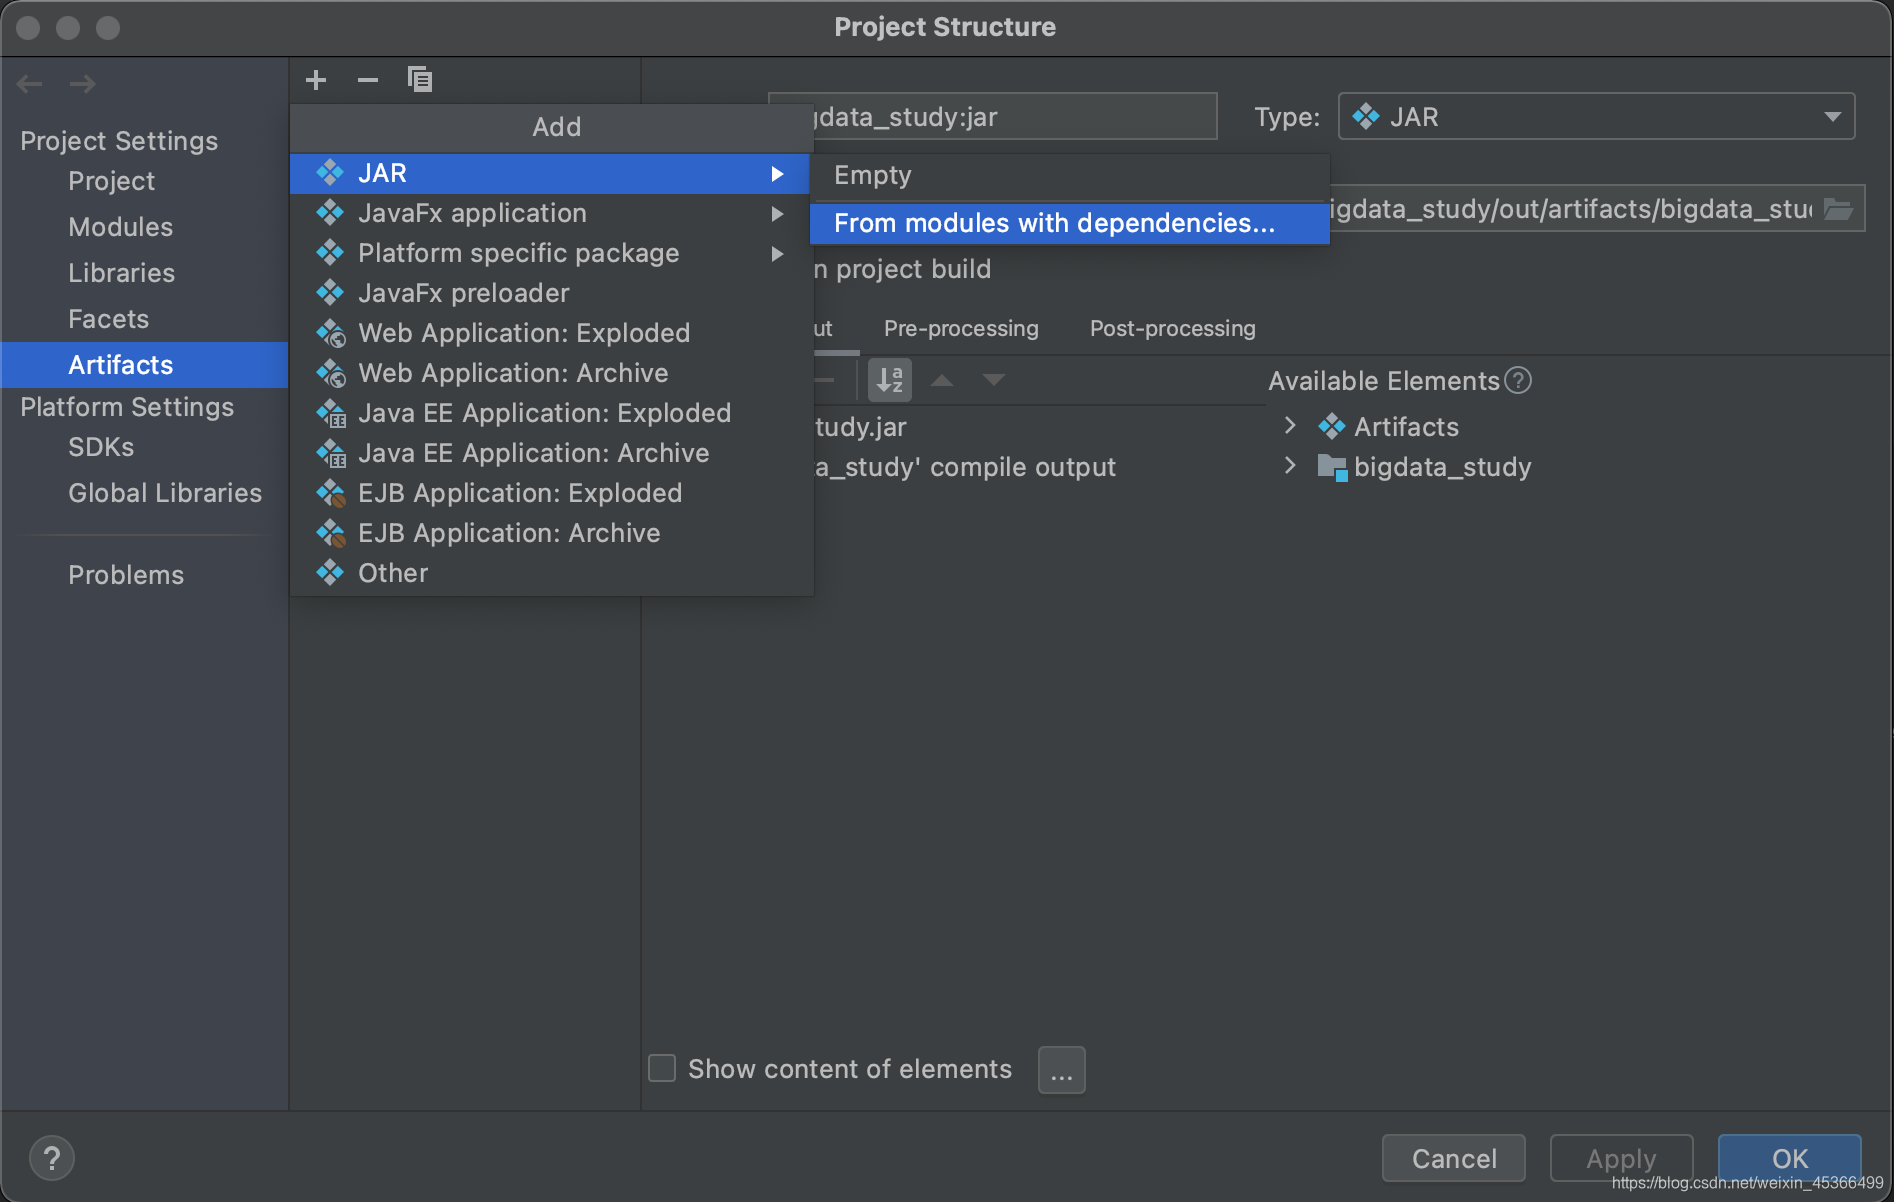1894x1202 pixels.
Task: Open Global Libraries in sidebar
Action: click(165, 494)
